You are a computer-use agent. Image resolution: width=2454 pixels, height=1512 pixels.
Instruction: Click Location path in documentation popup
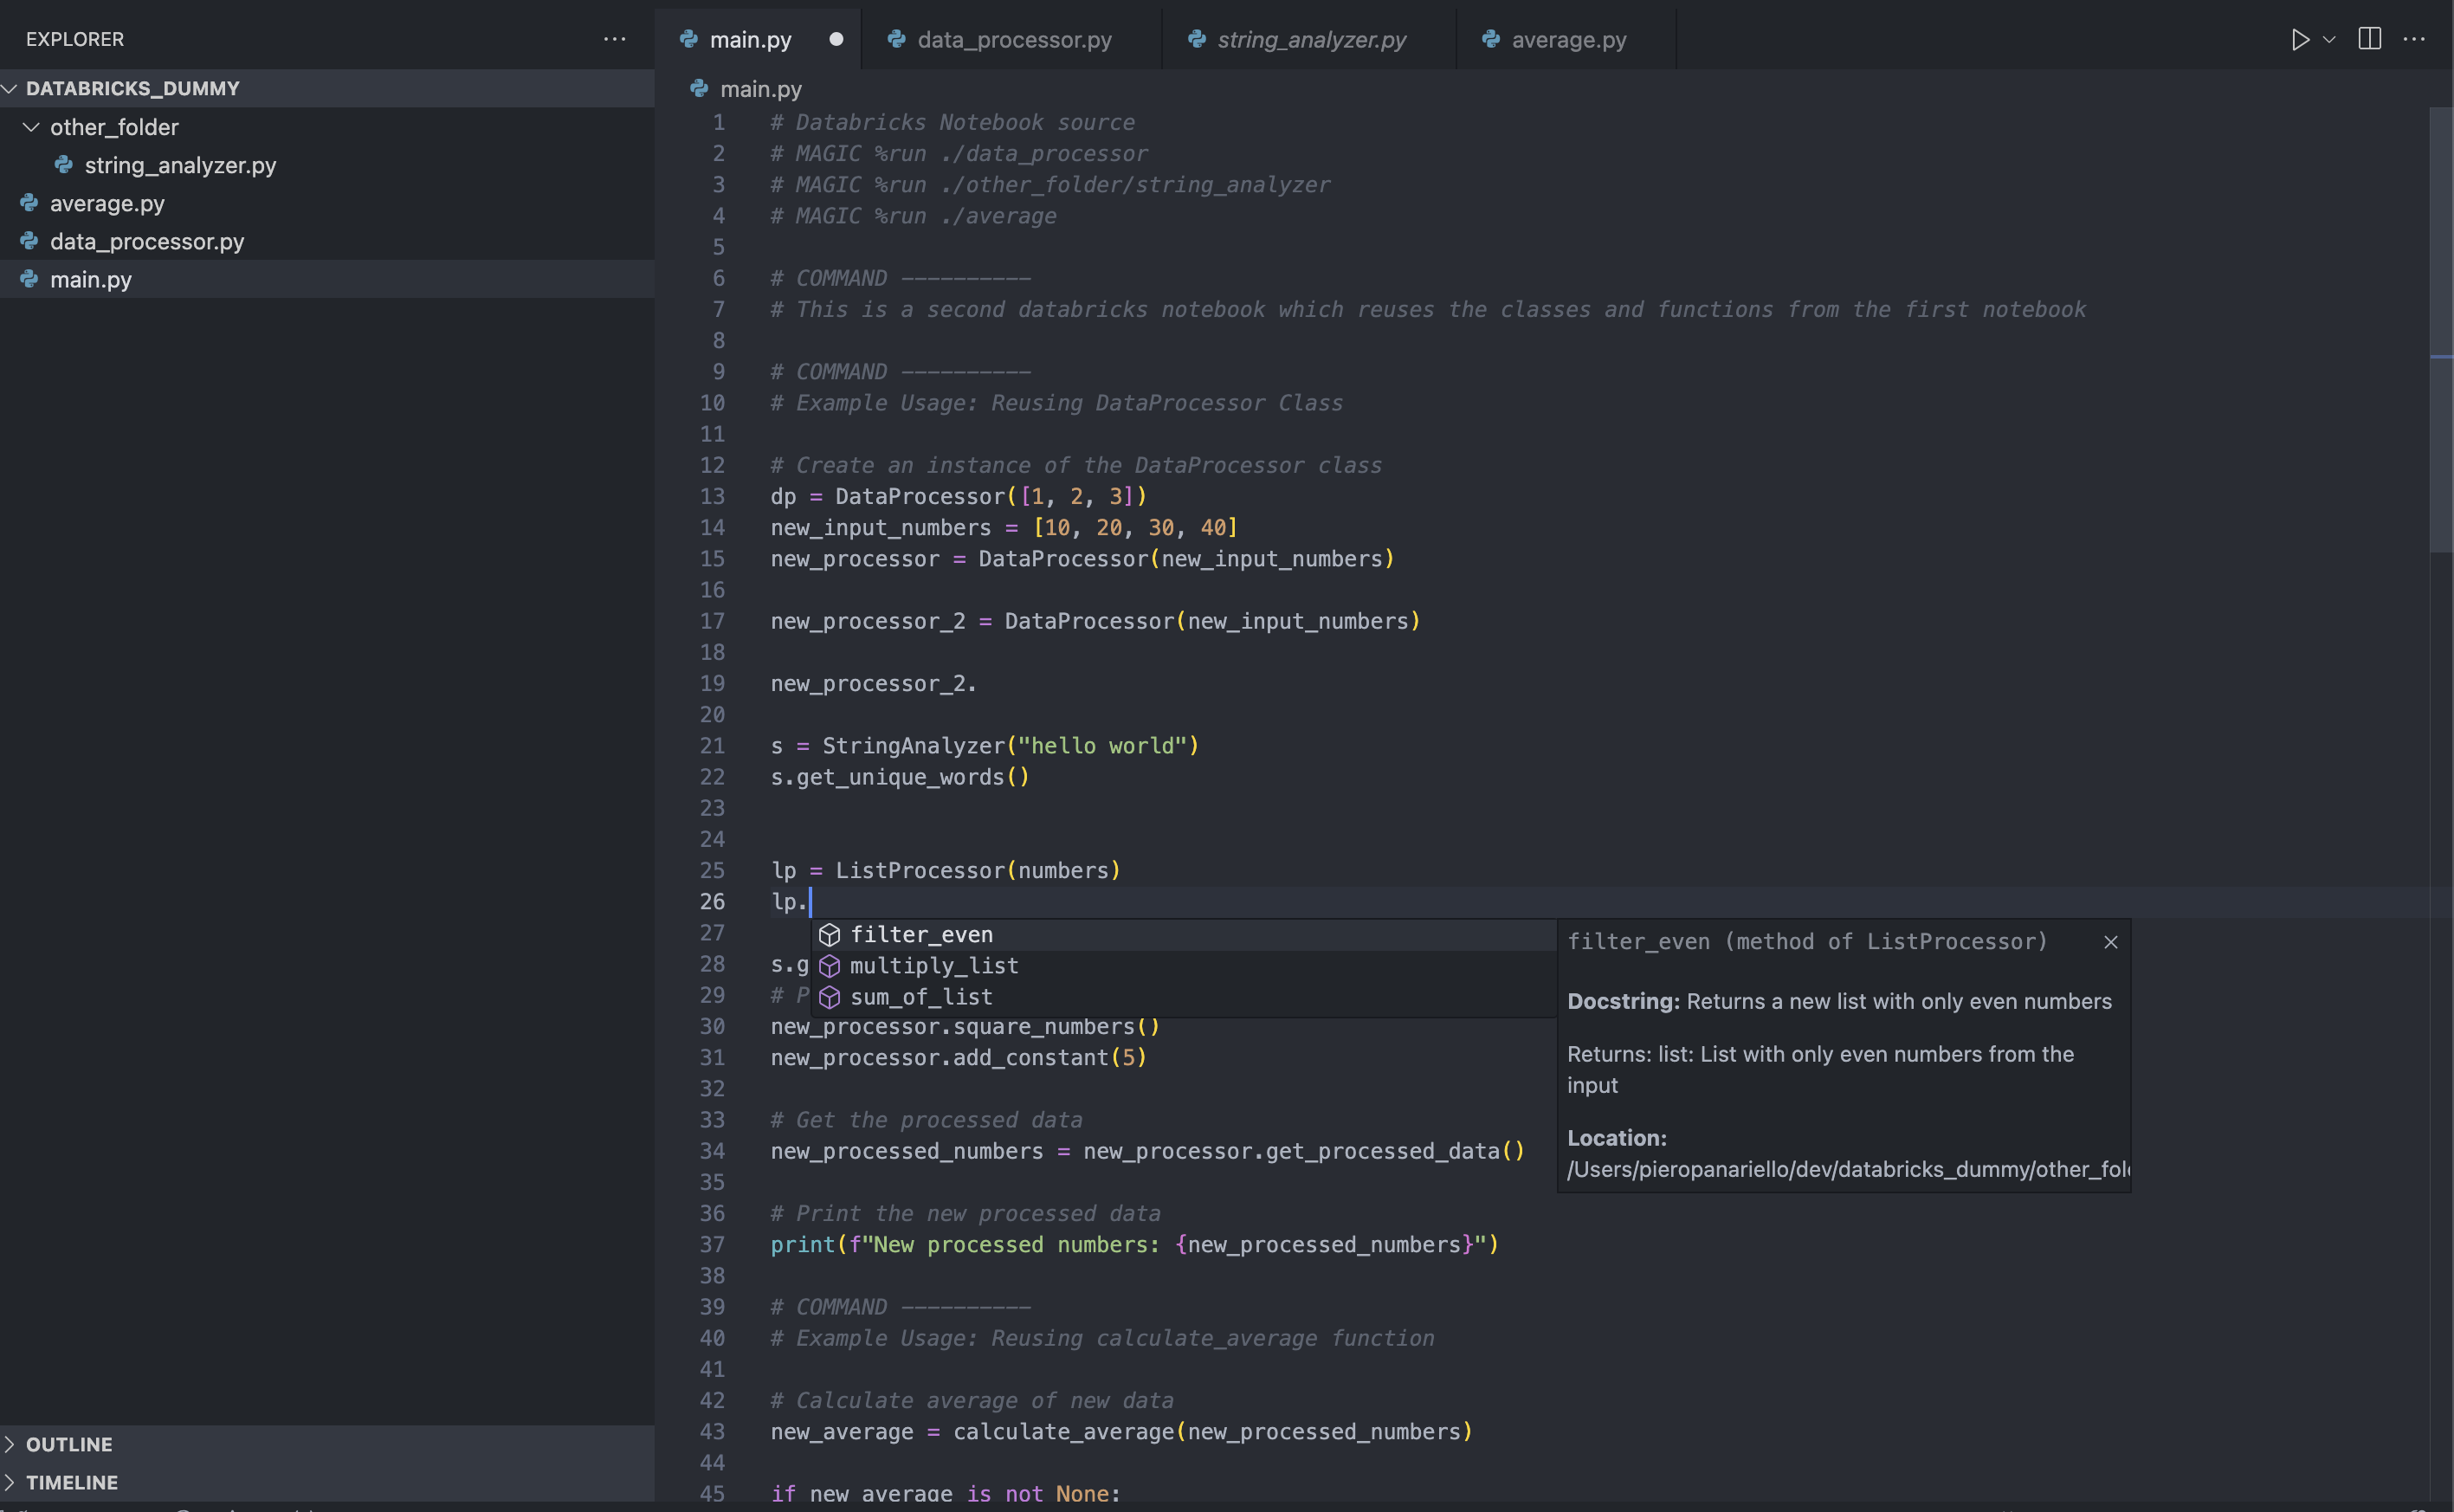[1848, 1169]
